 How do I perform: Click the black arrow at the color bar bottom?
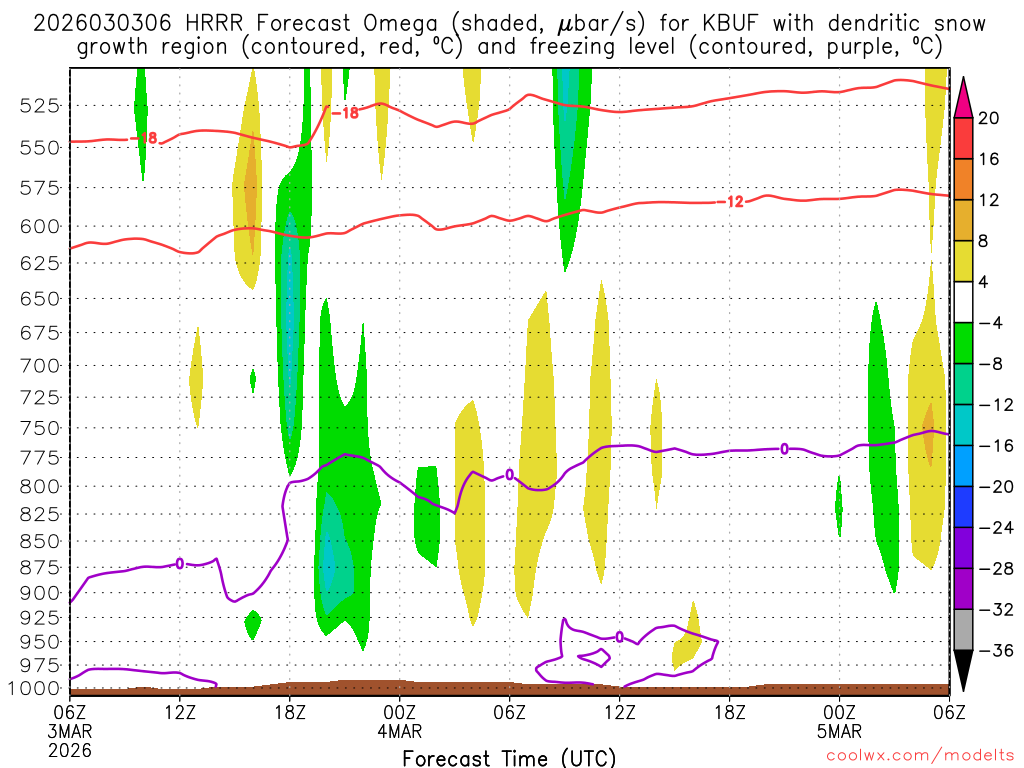(x=963, y=671)
